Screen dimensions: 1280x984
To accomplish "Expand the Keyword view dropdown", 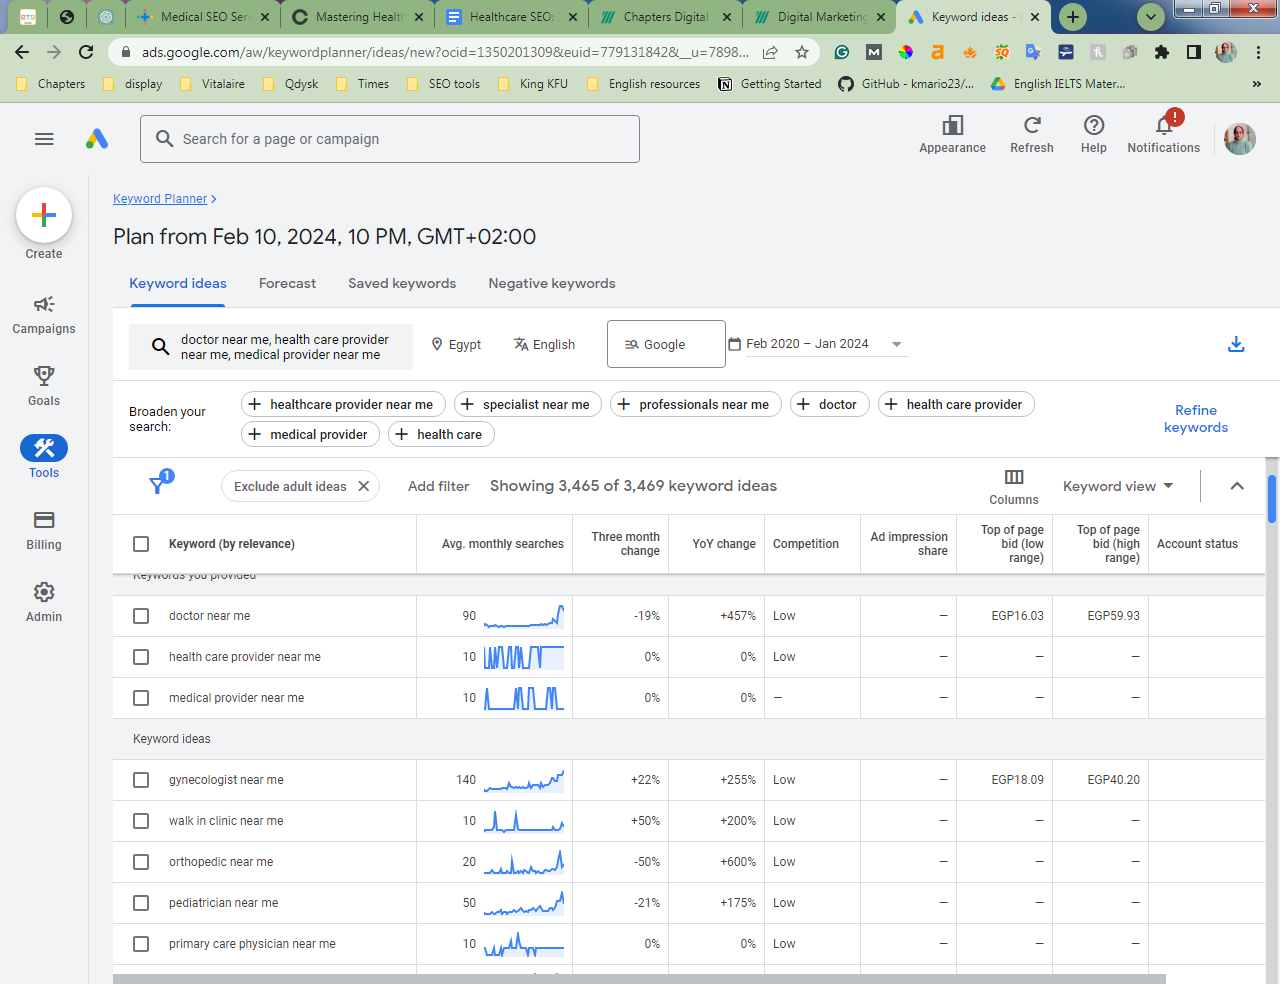I will click(1117, 486).
